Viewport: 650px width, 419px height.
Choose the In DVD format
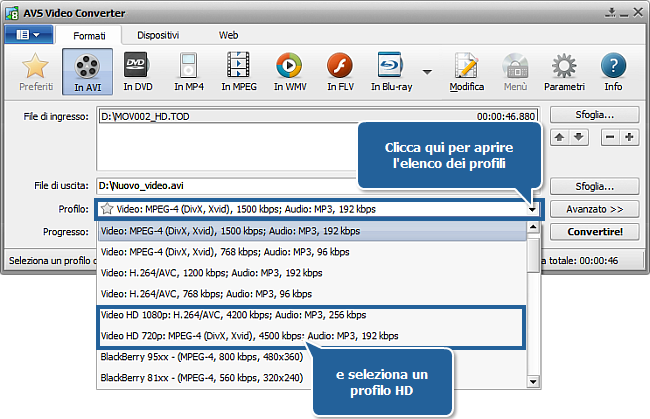coord(138,72)
